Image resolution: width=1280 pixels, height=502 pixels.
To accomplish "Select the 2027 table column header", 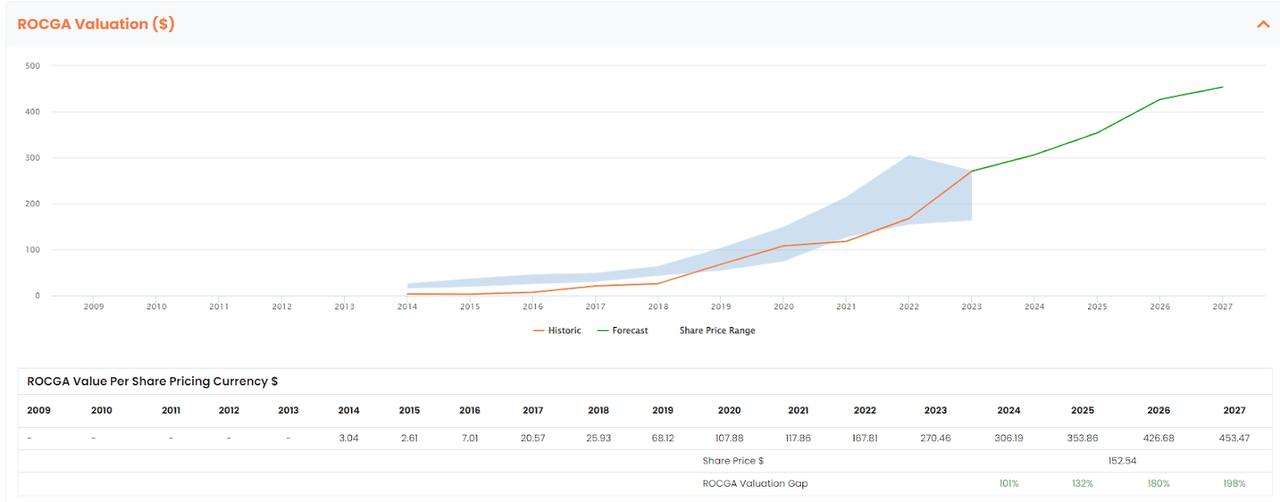I will tap(1232, 410).
